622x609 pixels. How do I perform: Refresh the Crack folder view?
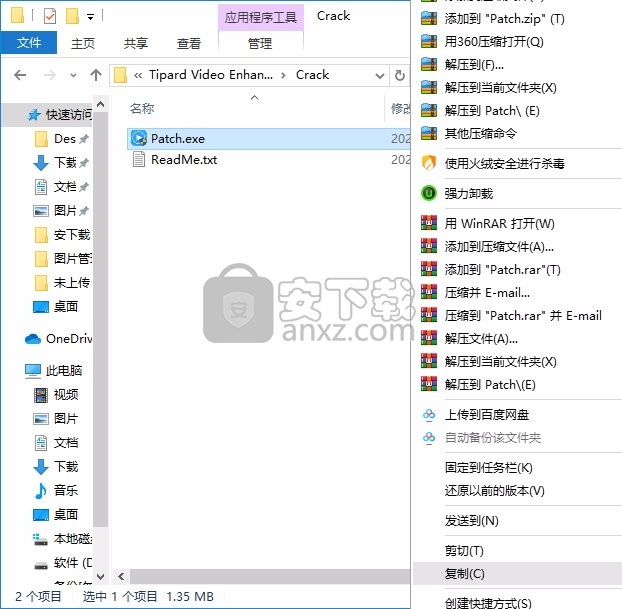400,75
